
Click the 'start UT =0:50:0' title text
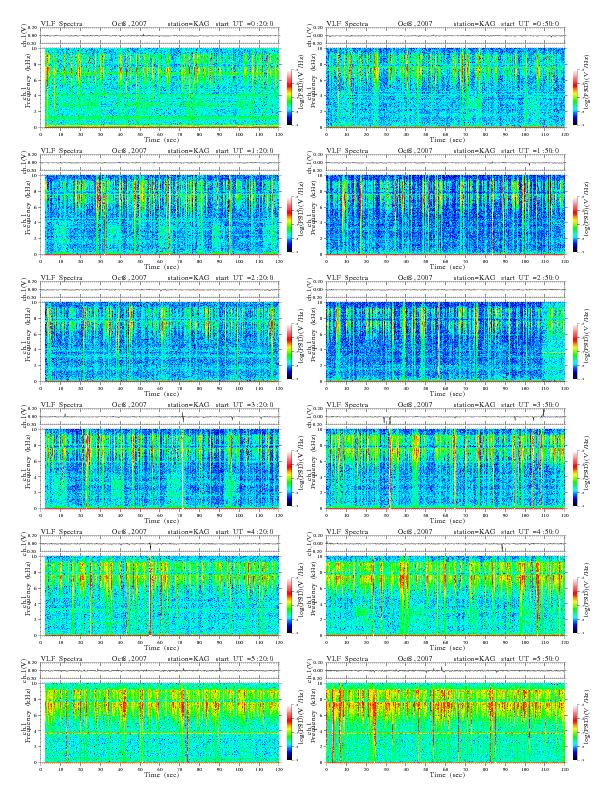click(531, 23)
